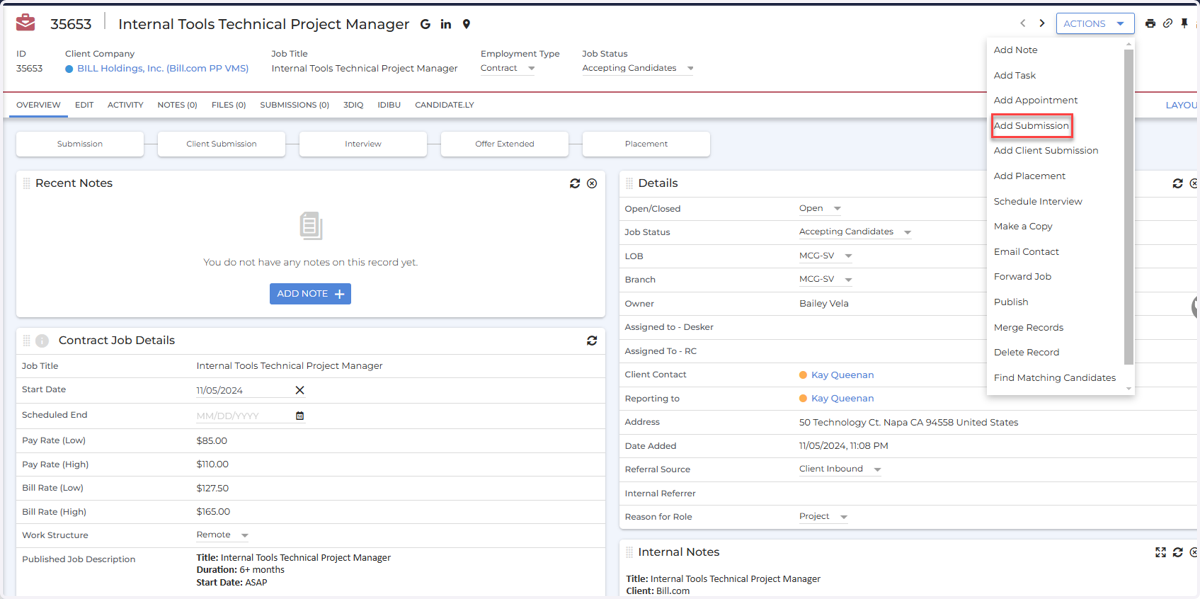Image resolution: width=1200 pixels, height=599 pixels.
Task: Open Work Structure Remote dropdown
Action: pyautogui.click(x=223, y=535)
